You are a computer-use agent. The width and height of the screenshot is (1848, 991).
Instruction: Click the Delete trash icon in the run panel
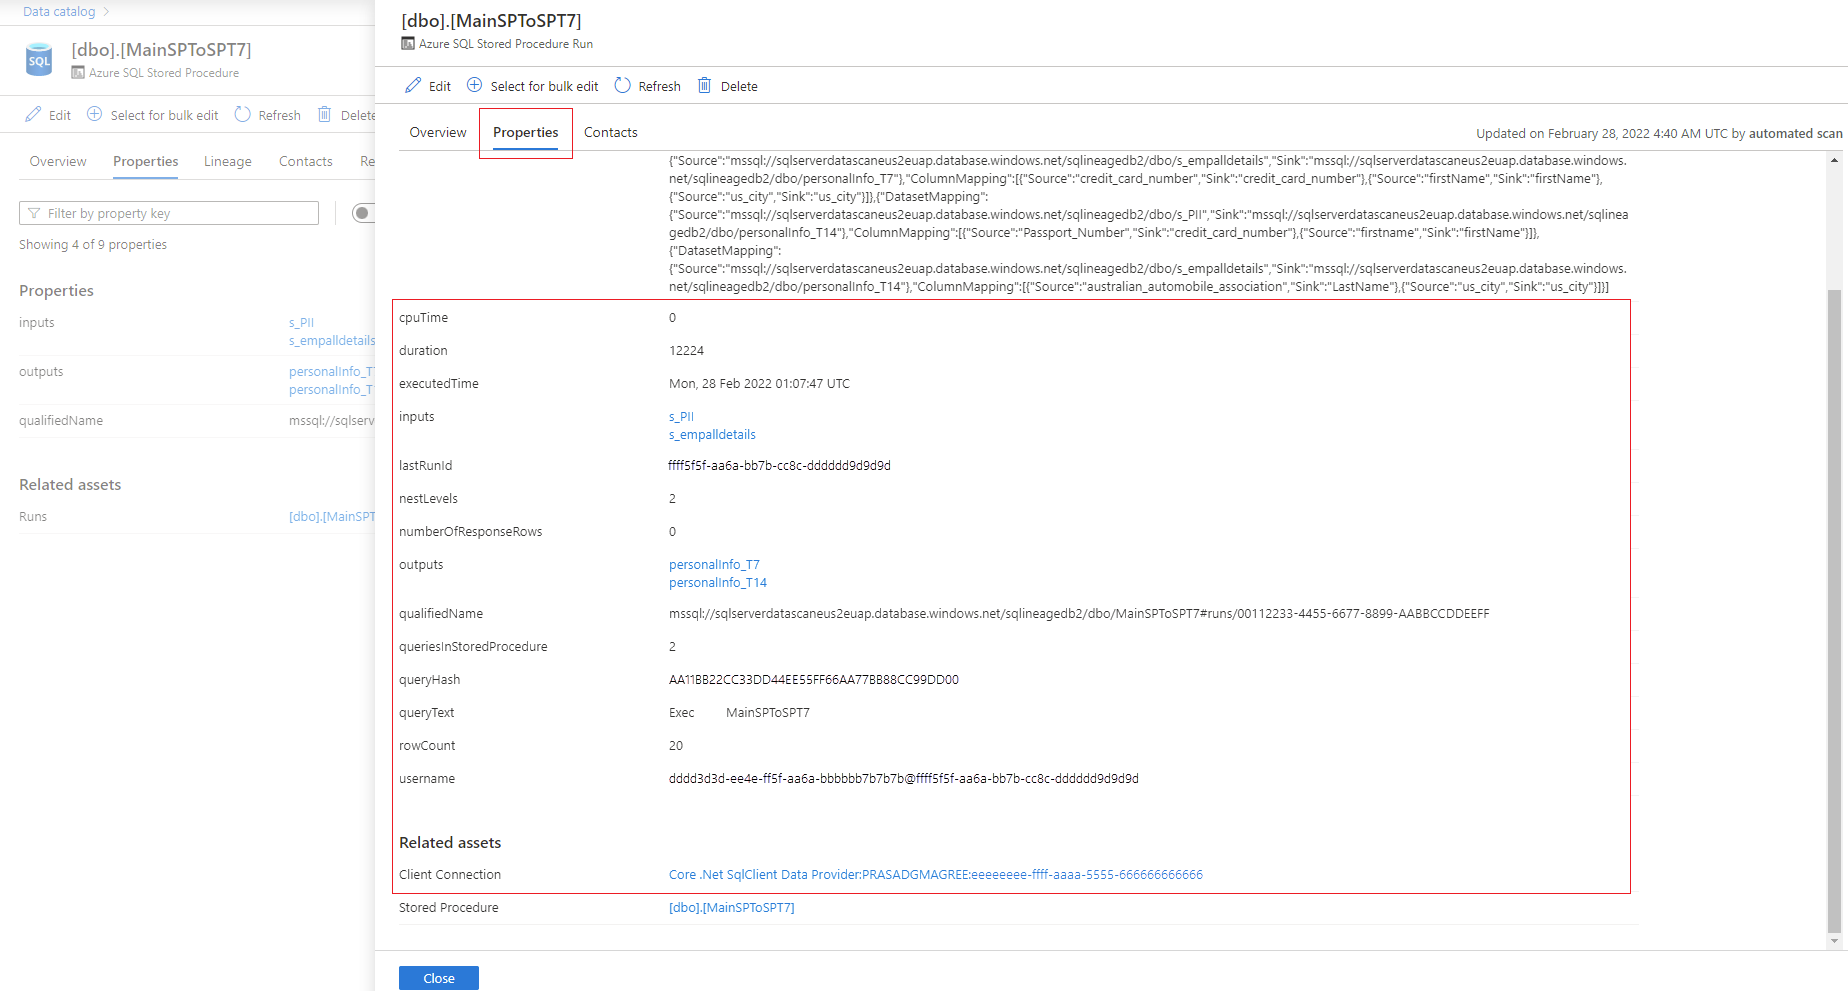click(705, 85)
